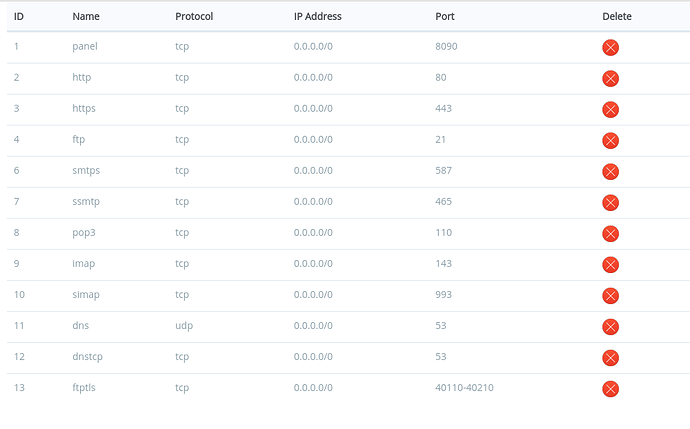Click the Name column header

(x=86, y=16)
